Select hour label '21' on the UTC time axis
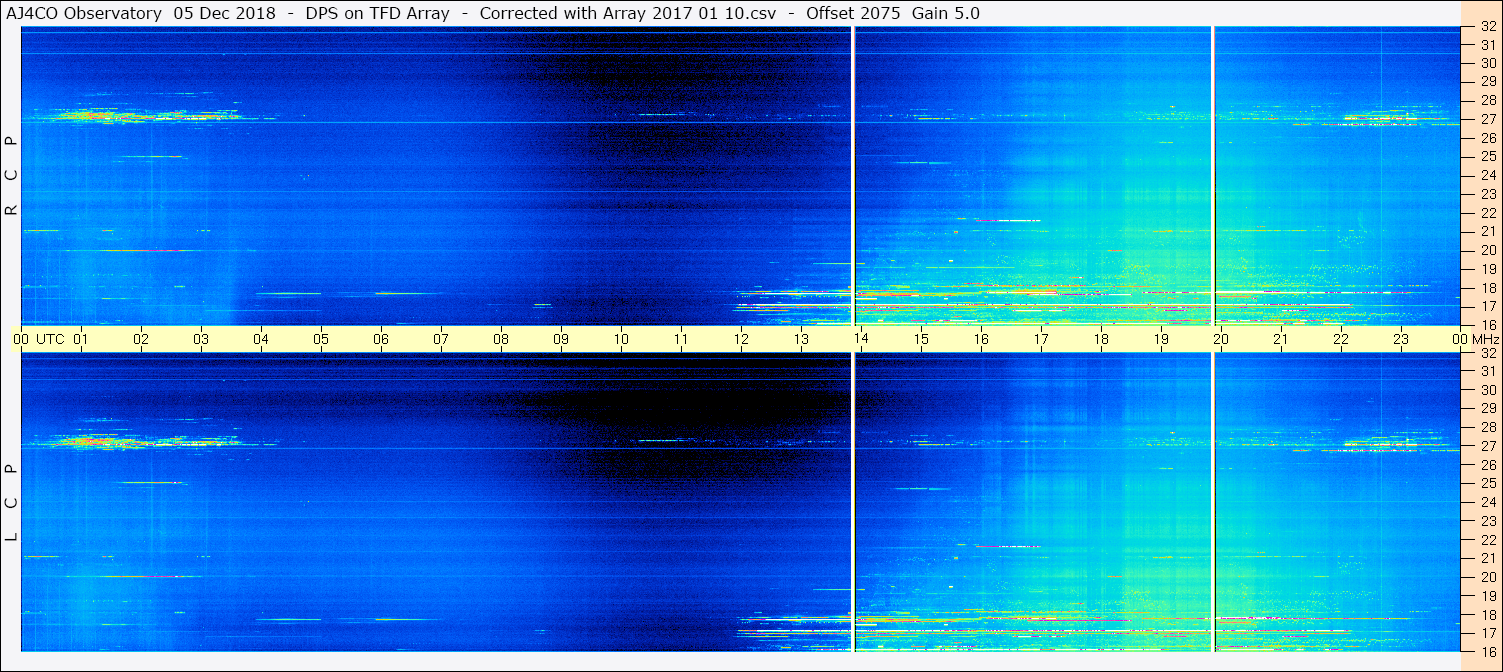 (1281, 339)
